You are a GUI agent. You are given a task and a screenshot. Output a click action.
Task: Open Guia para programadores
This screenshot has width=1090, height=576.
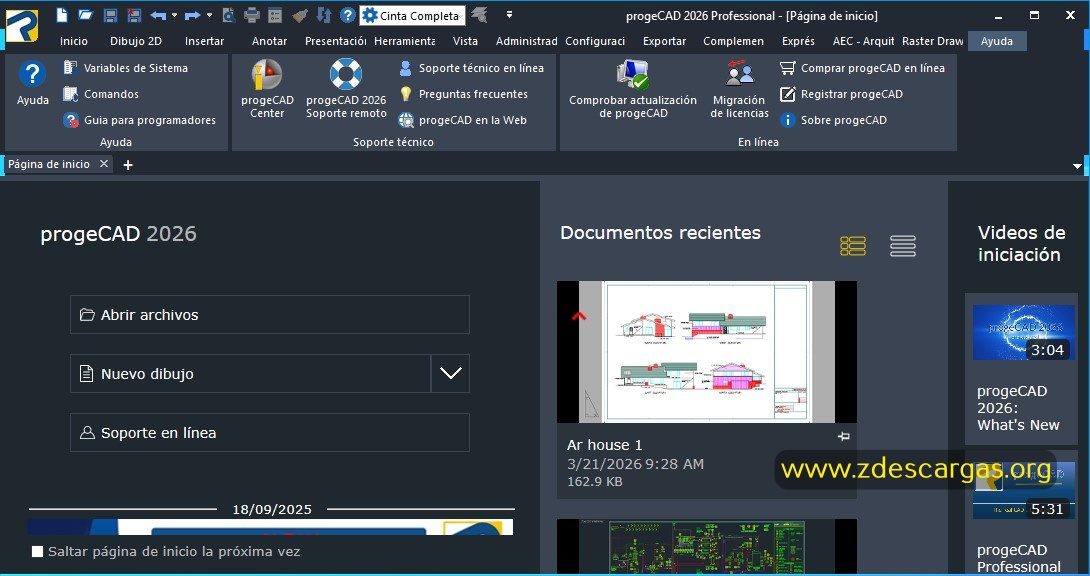click(x=140, y=120)
